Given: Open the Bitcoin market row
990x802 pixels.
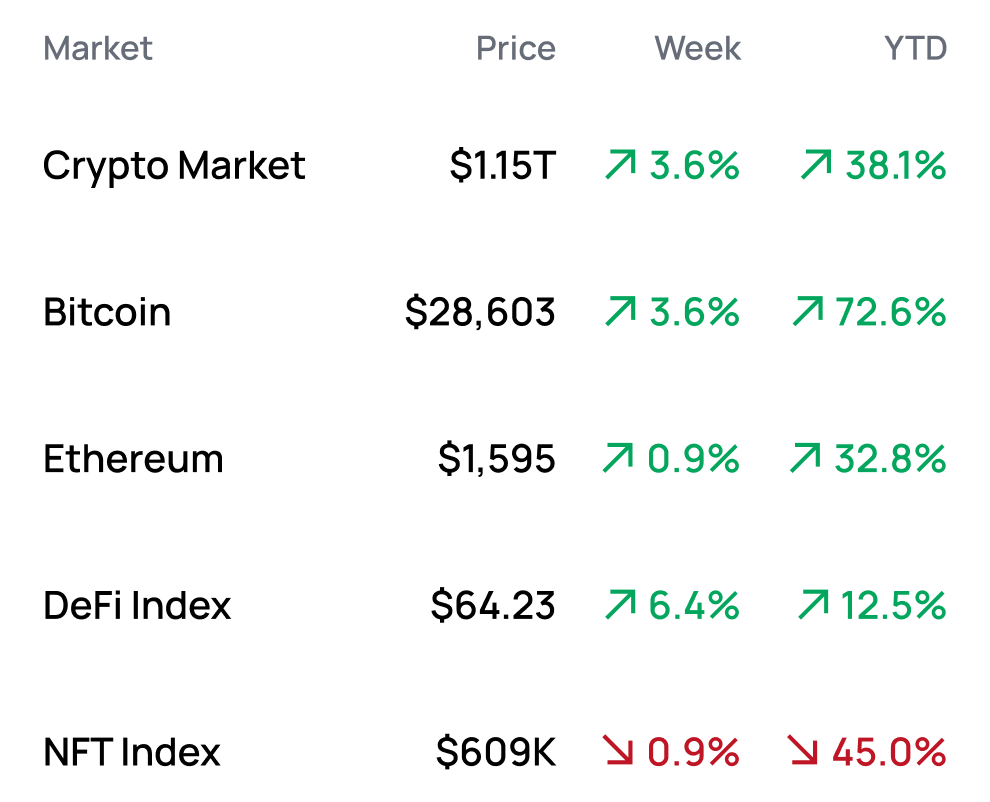Looking at the screenshot, I should point(107,312).
